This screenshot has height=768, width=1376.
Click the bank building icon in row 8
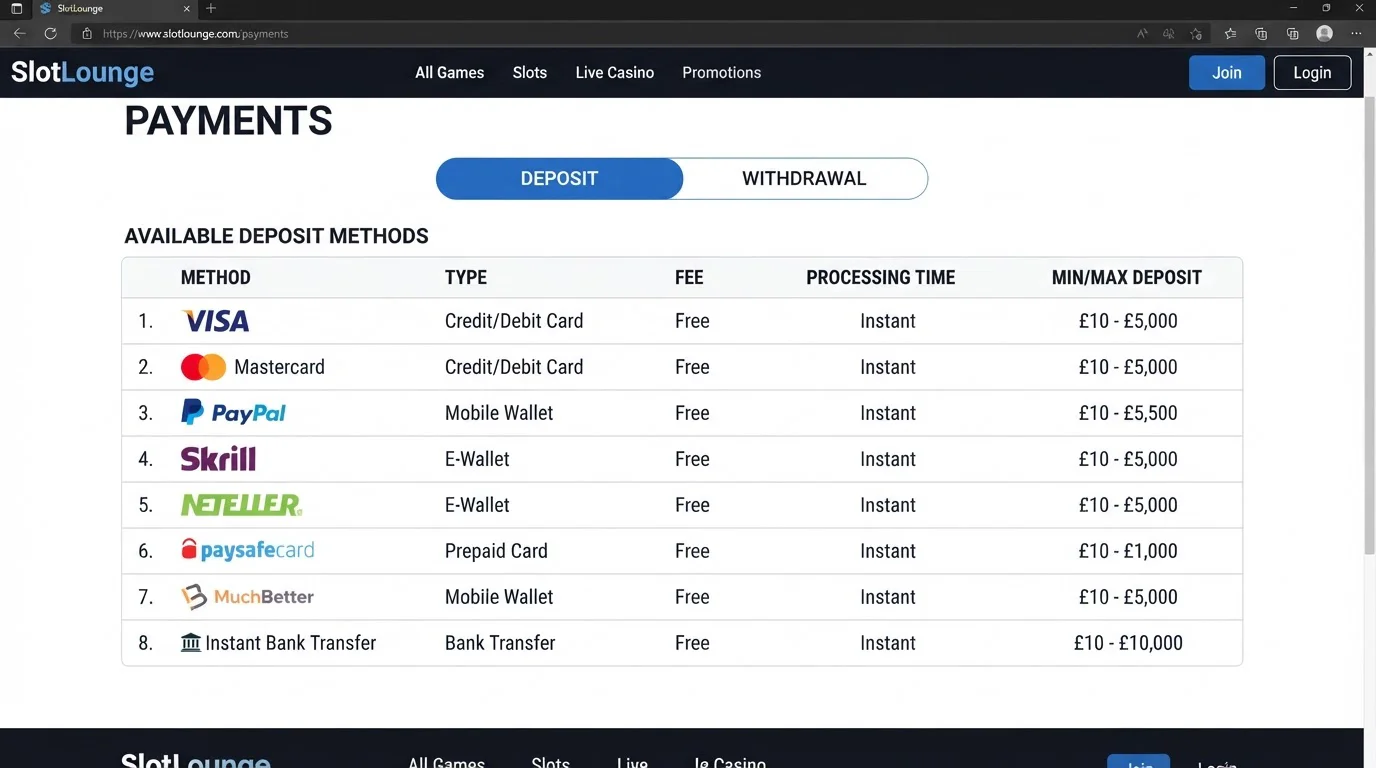(190, 642)
